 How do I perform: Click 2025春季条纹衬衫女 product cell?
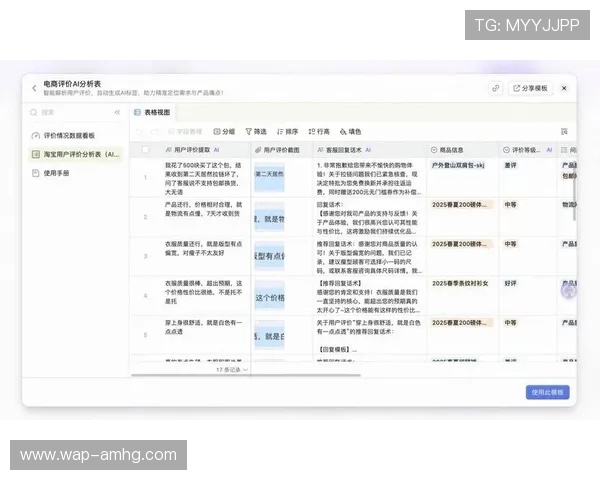point(460,284)
